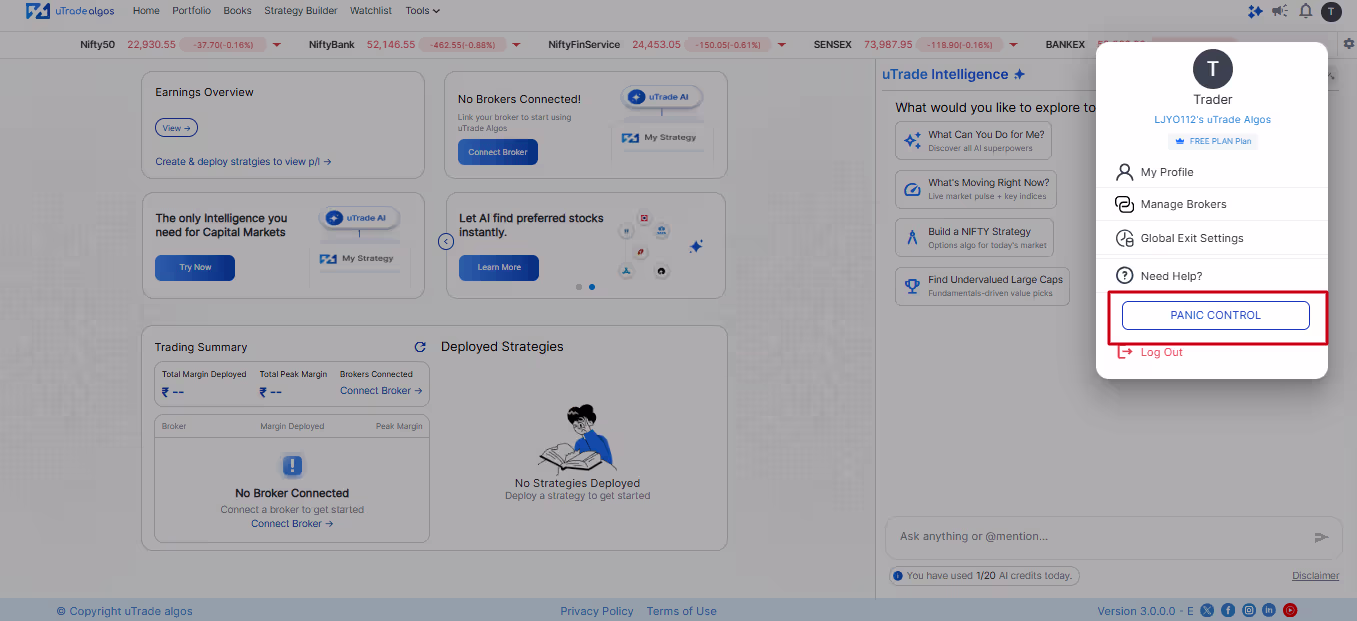Select first carousel pagination dot

(x=579, y=287)
